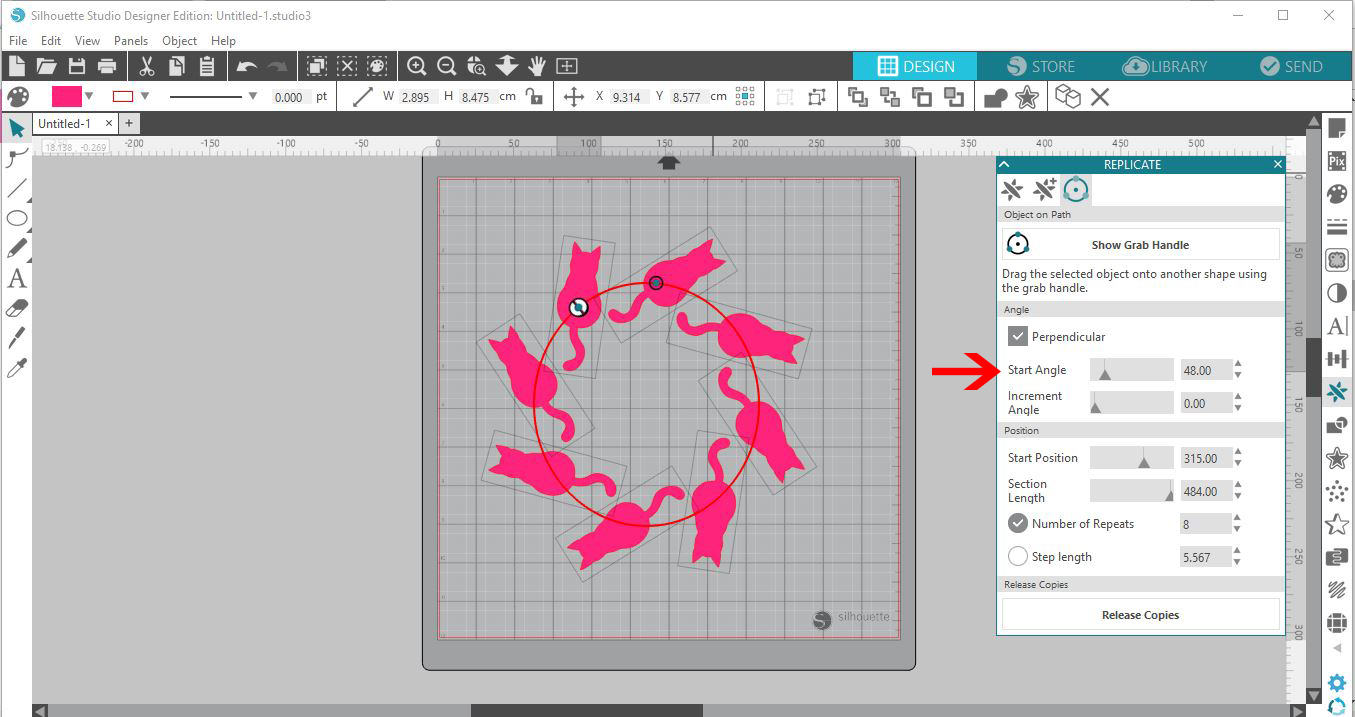
Task: Choose the Select arrow tool
Action: click(17, 128)
